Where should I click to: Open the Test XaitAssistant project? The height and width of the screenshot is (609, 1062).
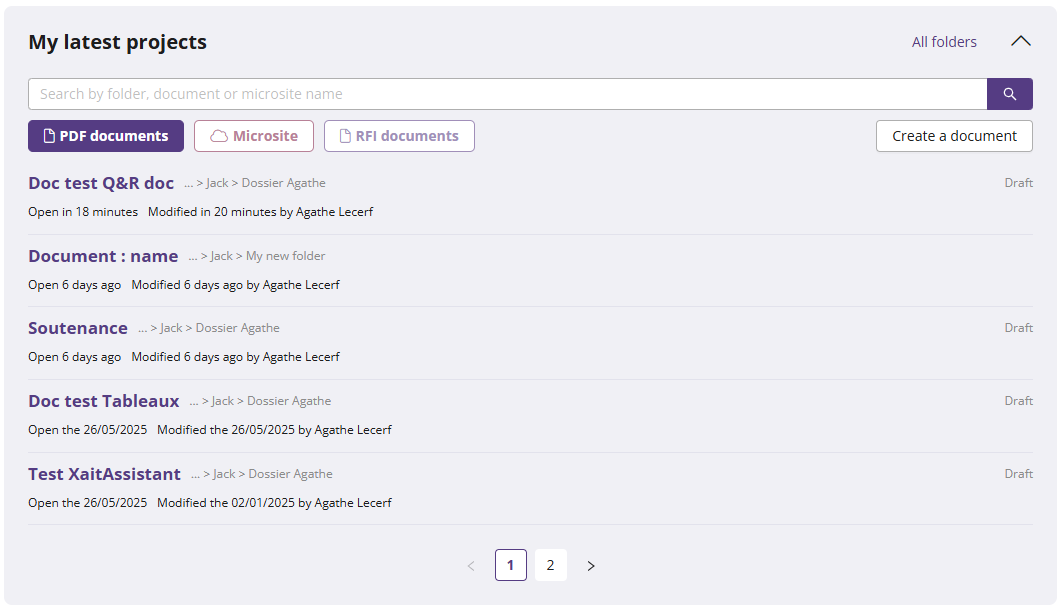(x=104, y=474)
